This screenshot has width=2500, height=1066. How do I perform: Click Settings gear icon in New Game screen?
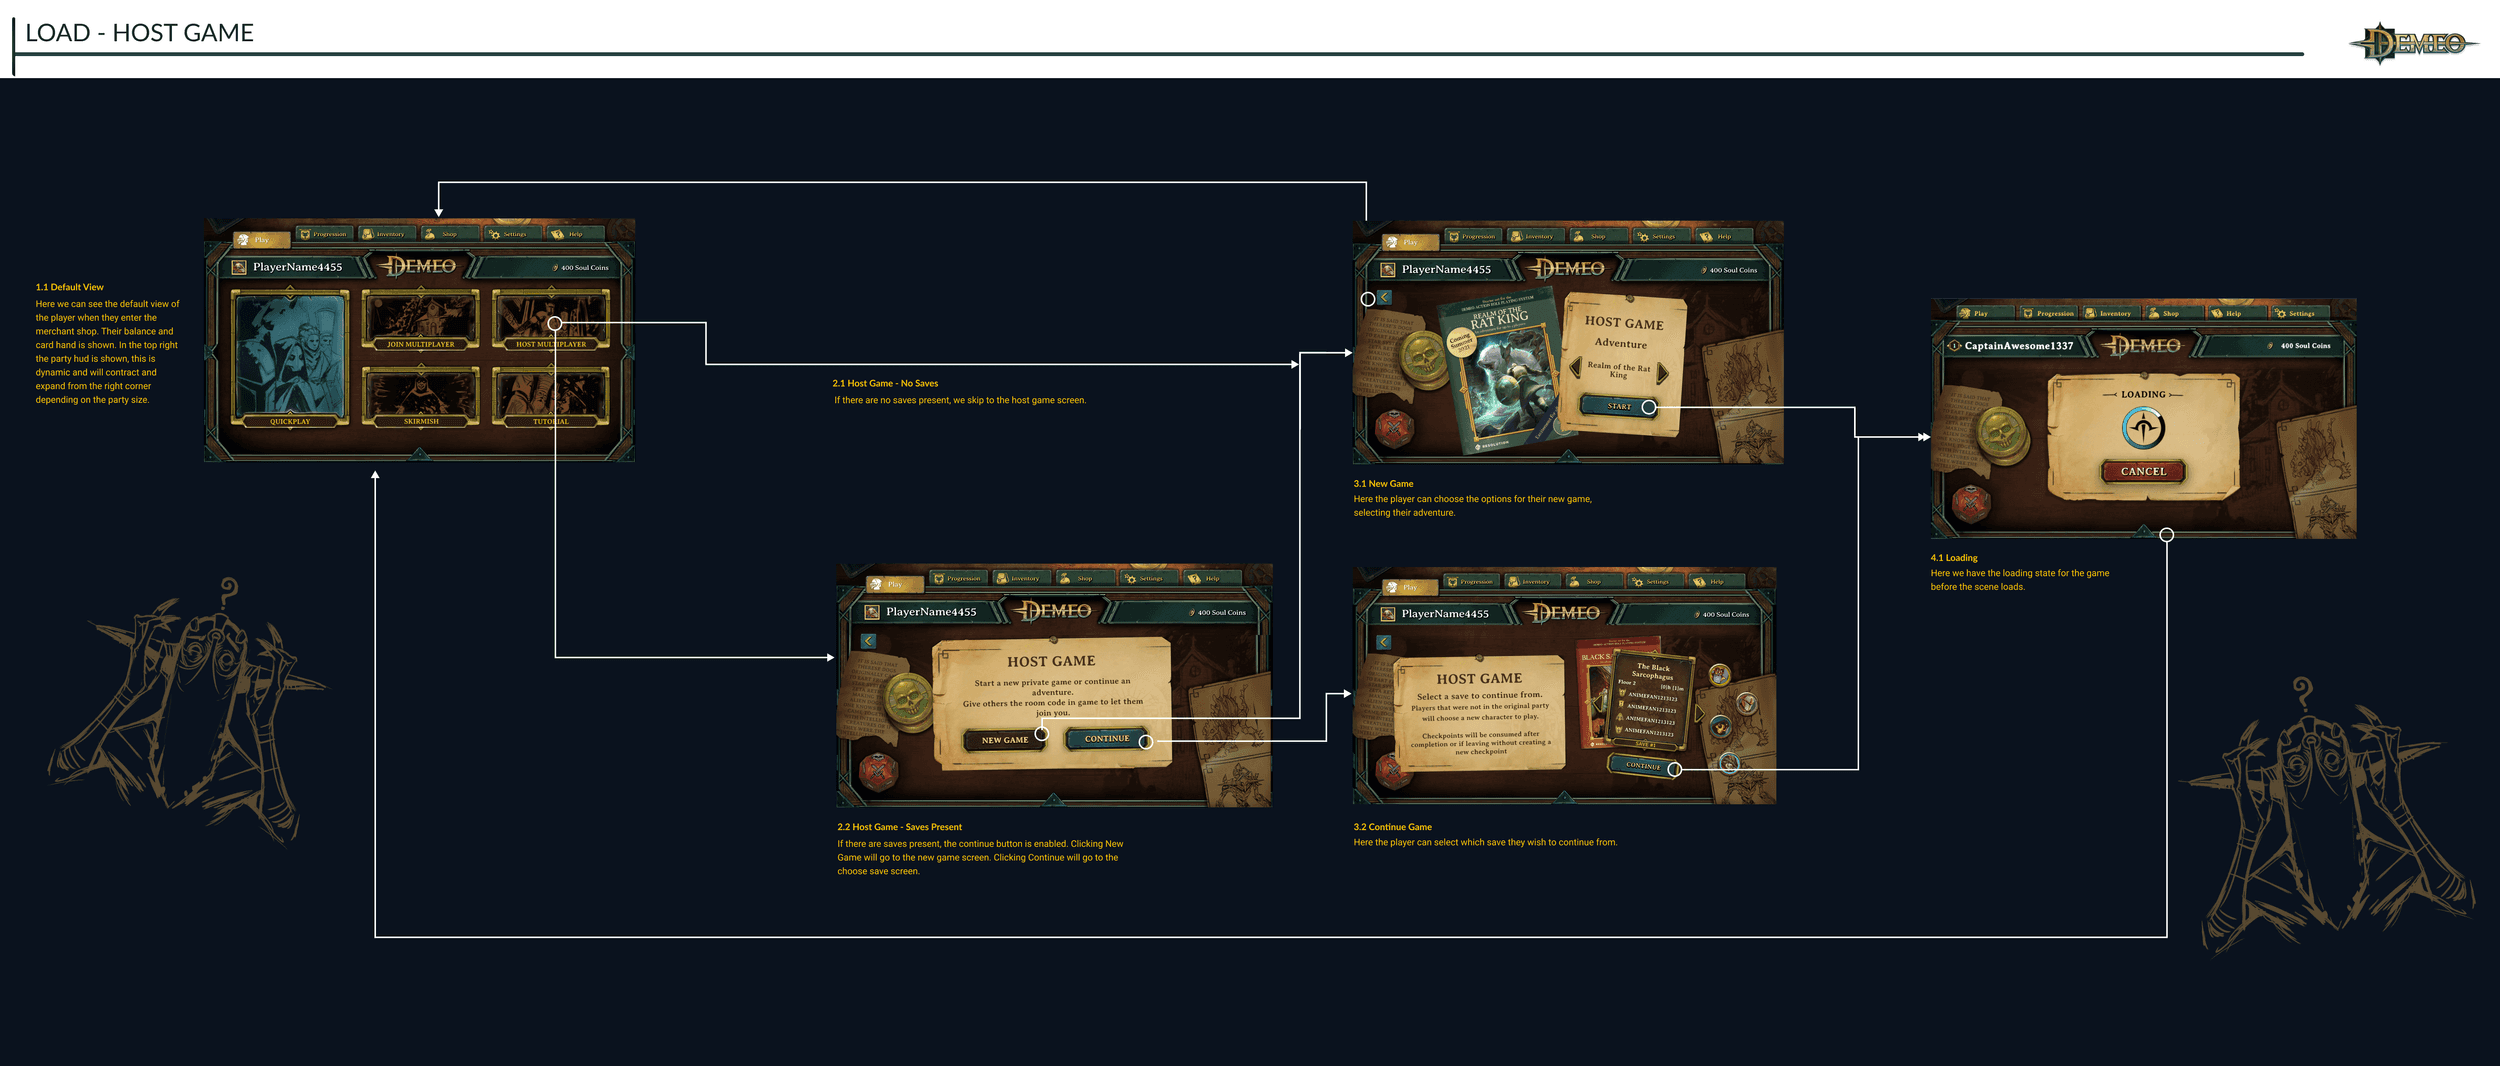pos(1643,236)
